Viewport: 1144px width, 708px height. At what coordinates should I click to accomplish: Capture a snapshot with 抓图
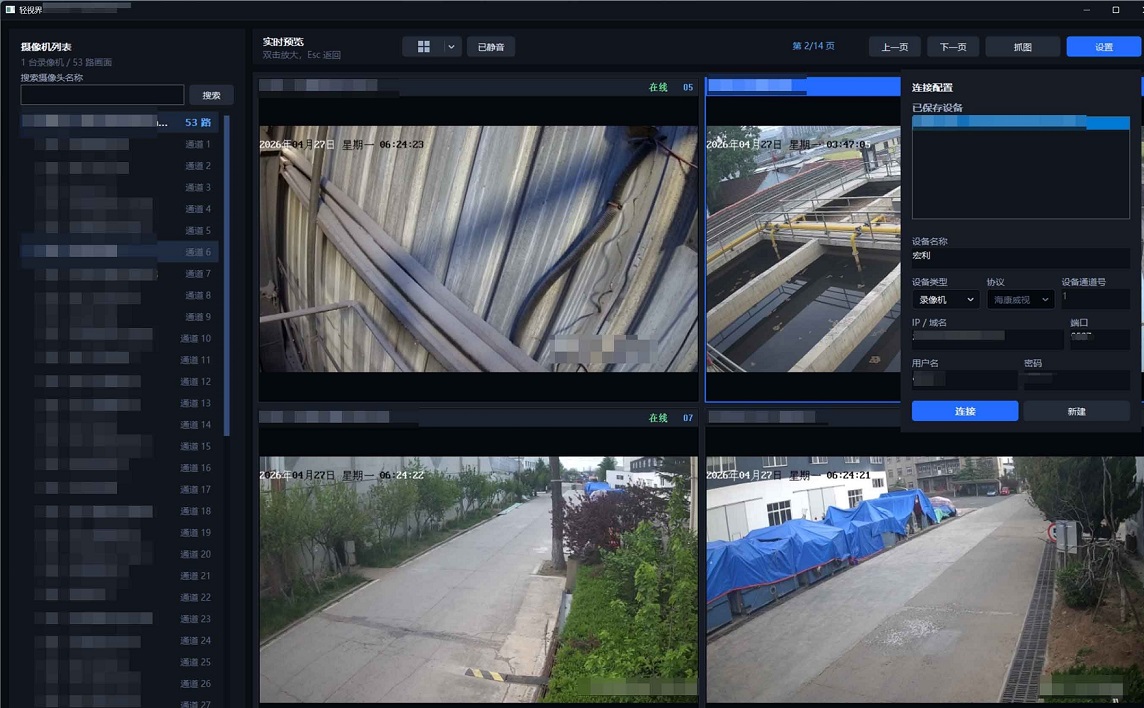pos(1023,47)
